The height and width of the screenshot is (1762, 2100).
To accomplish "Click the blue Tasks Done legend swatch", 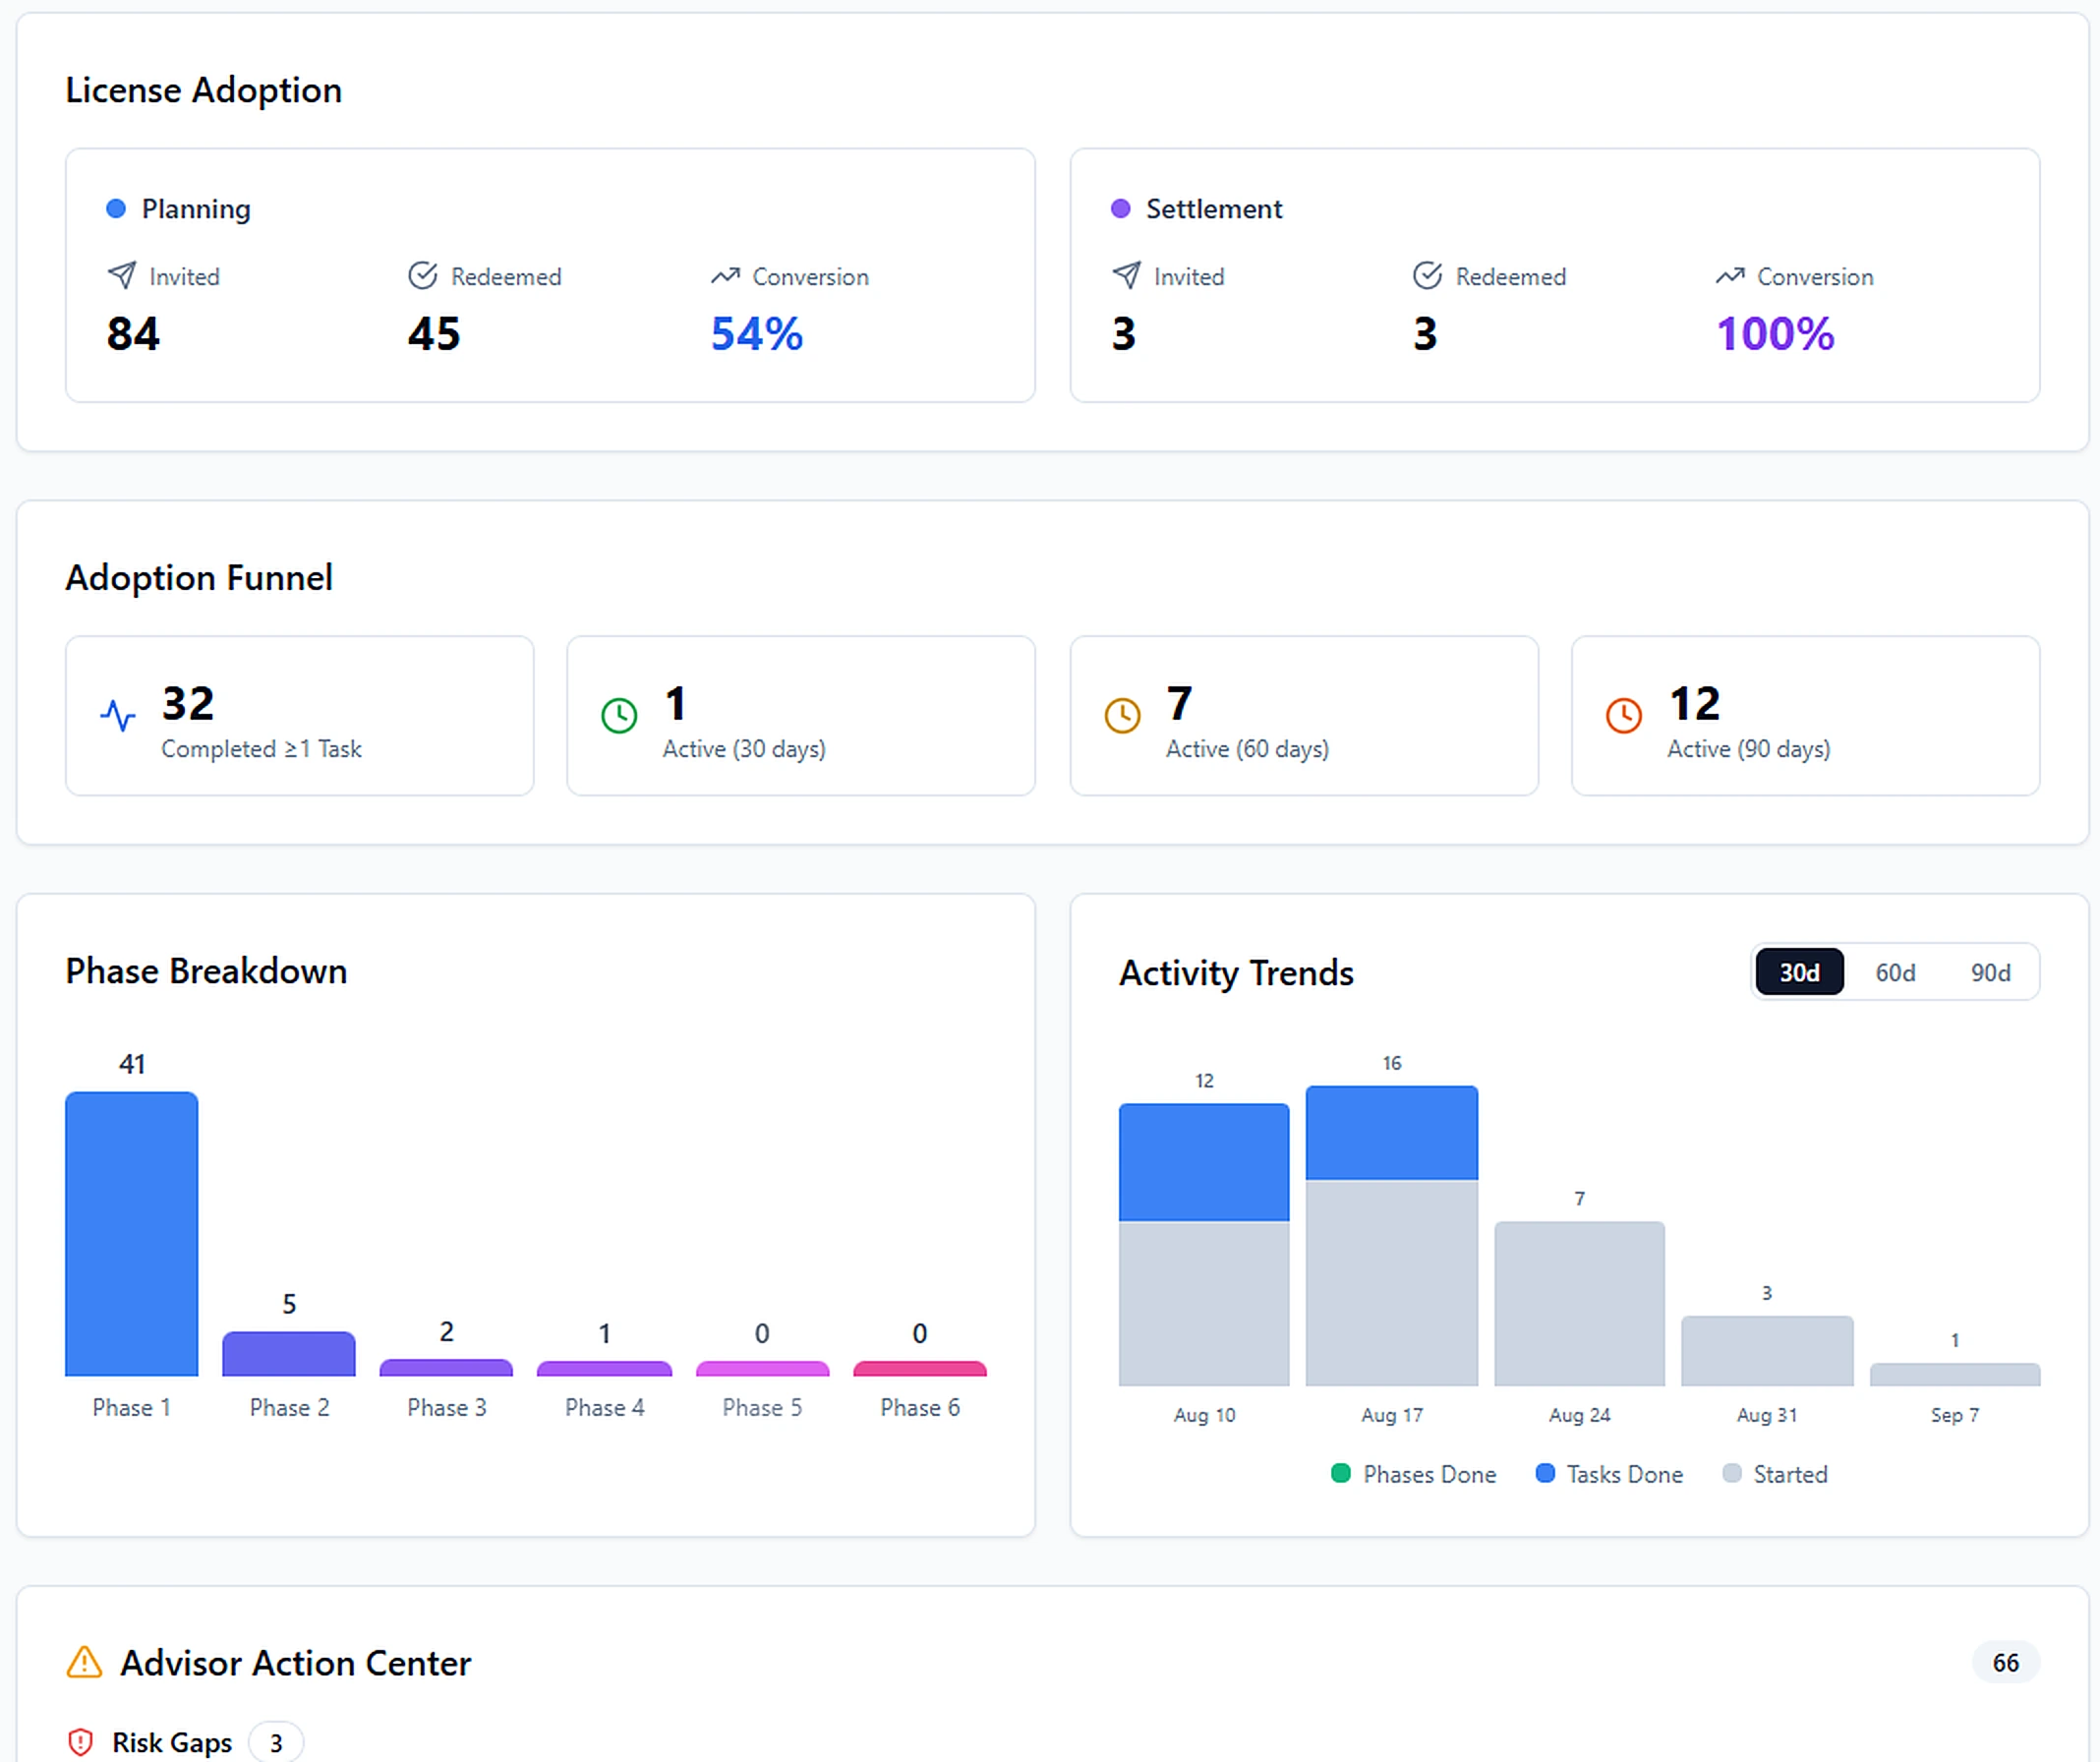I will click(1545, 1473).
